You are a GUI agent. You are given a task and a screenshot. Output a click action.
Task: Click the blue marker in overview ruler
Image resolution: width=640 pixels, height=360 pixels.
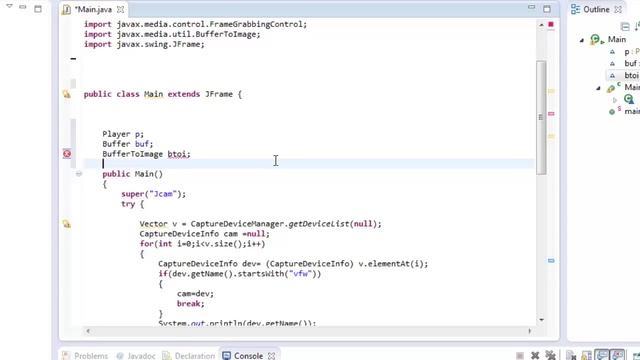point(551,260)
